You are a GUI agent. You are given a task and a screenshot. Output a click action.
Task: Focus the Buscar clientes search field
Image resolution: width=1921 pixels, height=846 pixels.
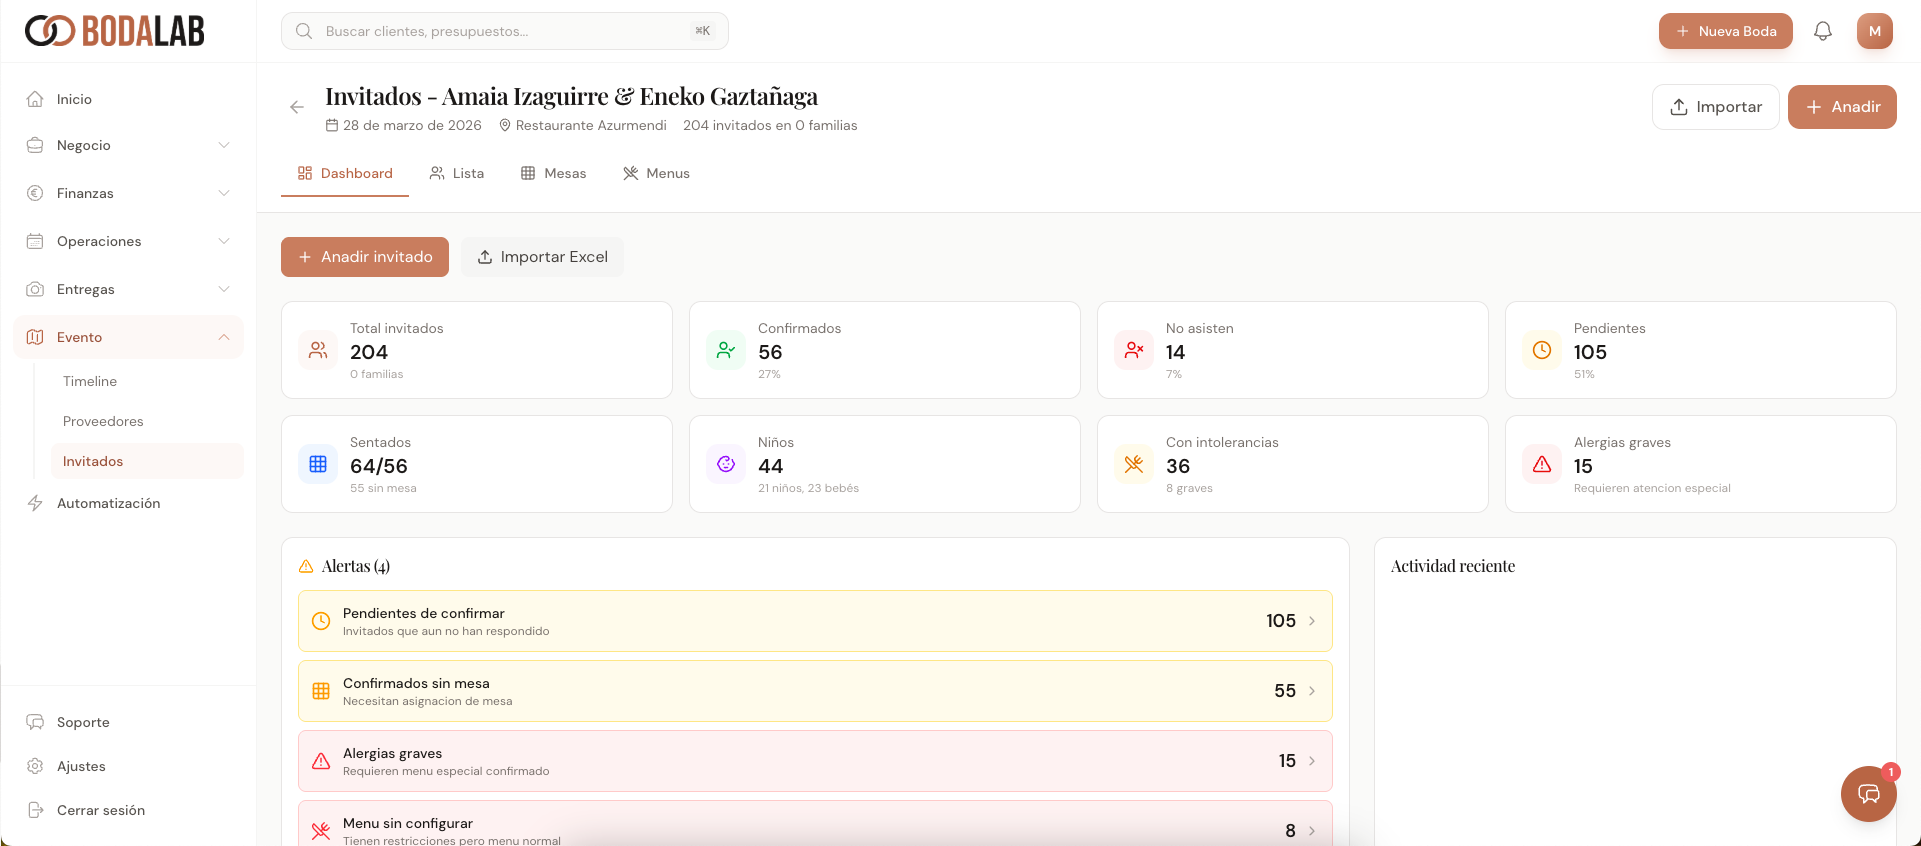[505, 31]
